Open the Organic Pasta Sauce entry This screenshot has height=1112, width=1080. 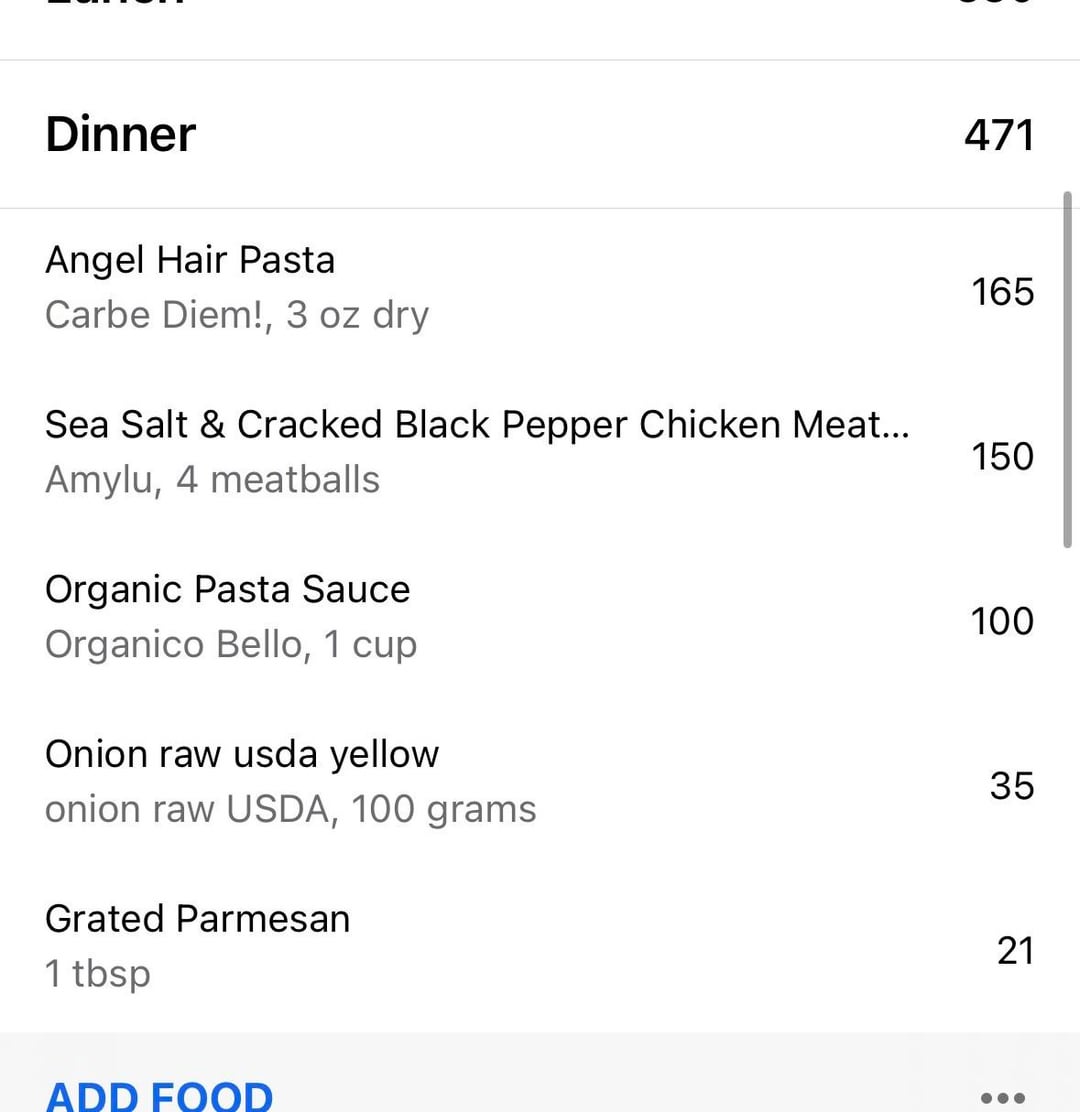coord(227,589)
